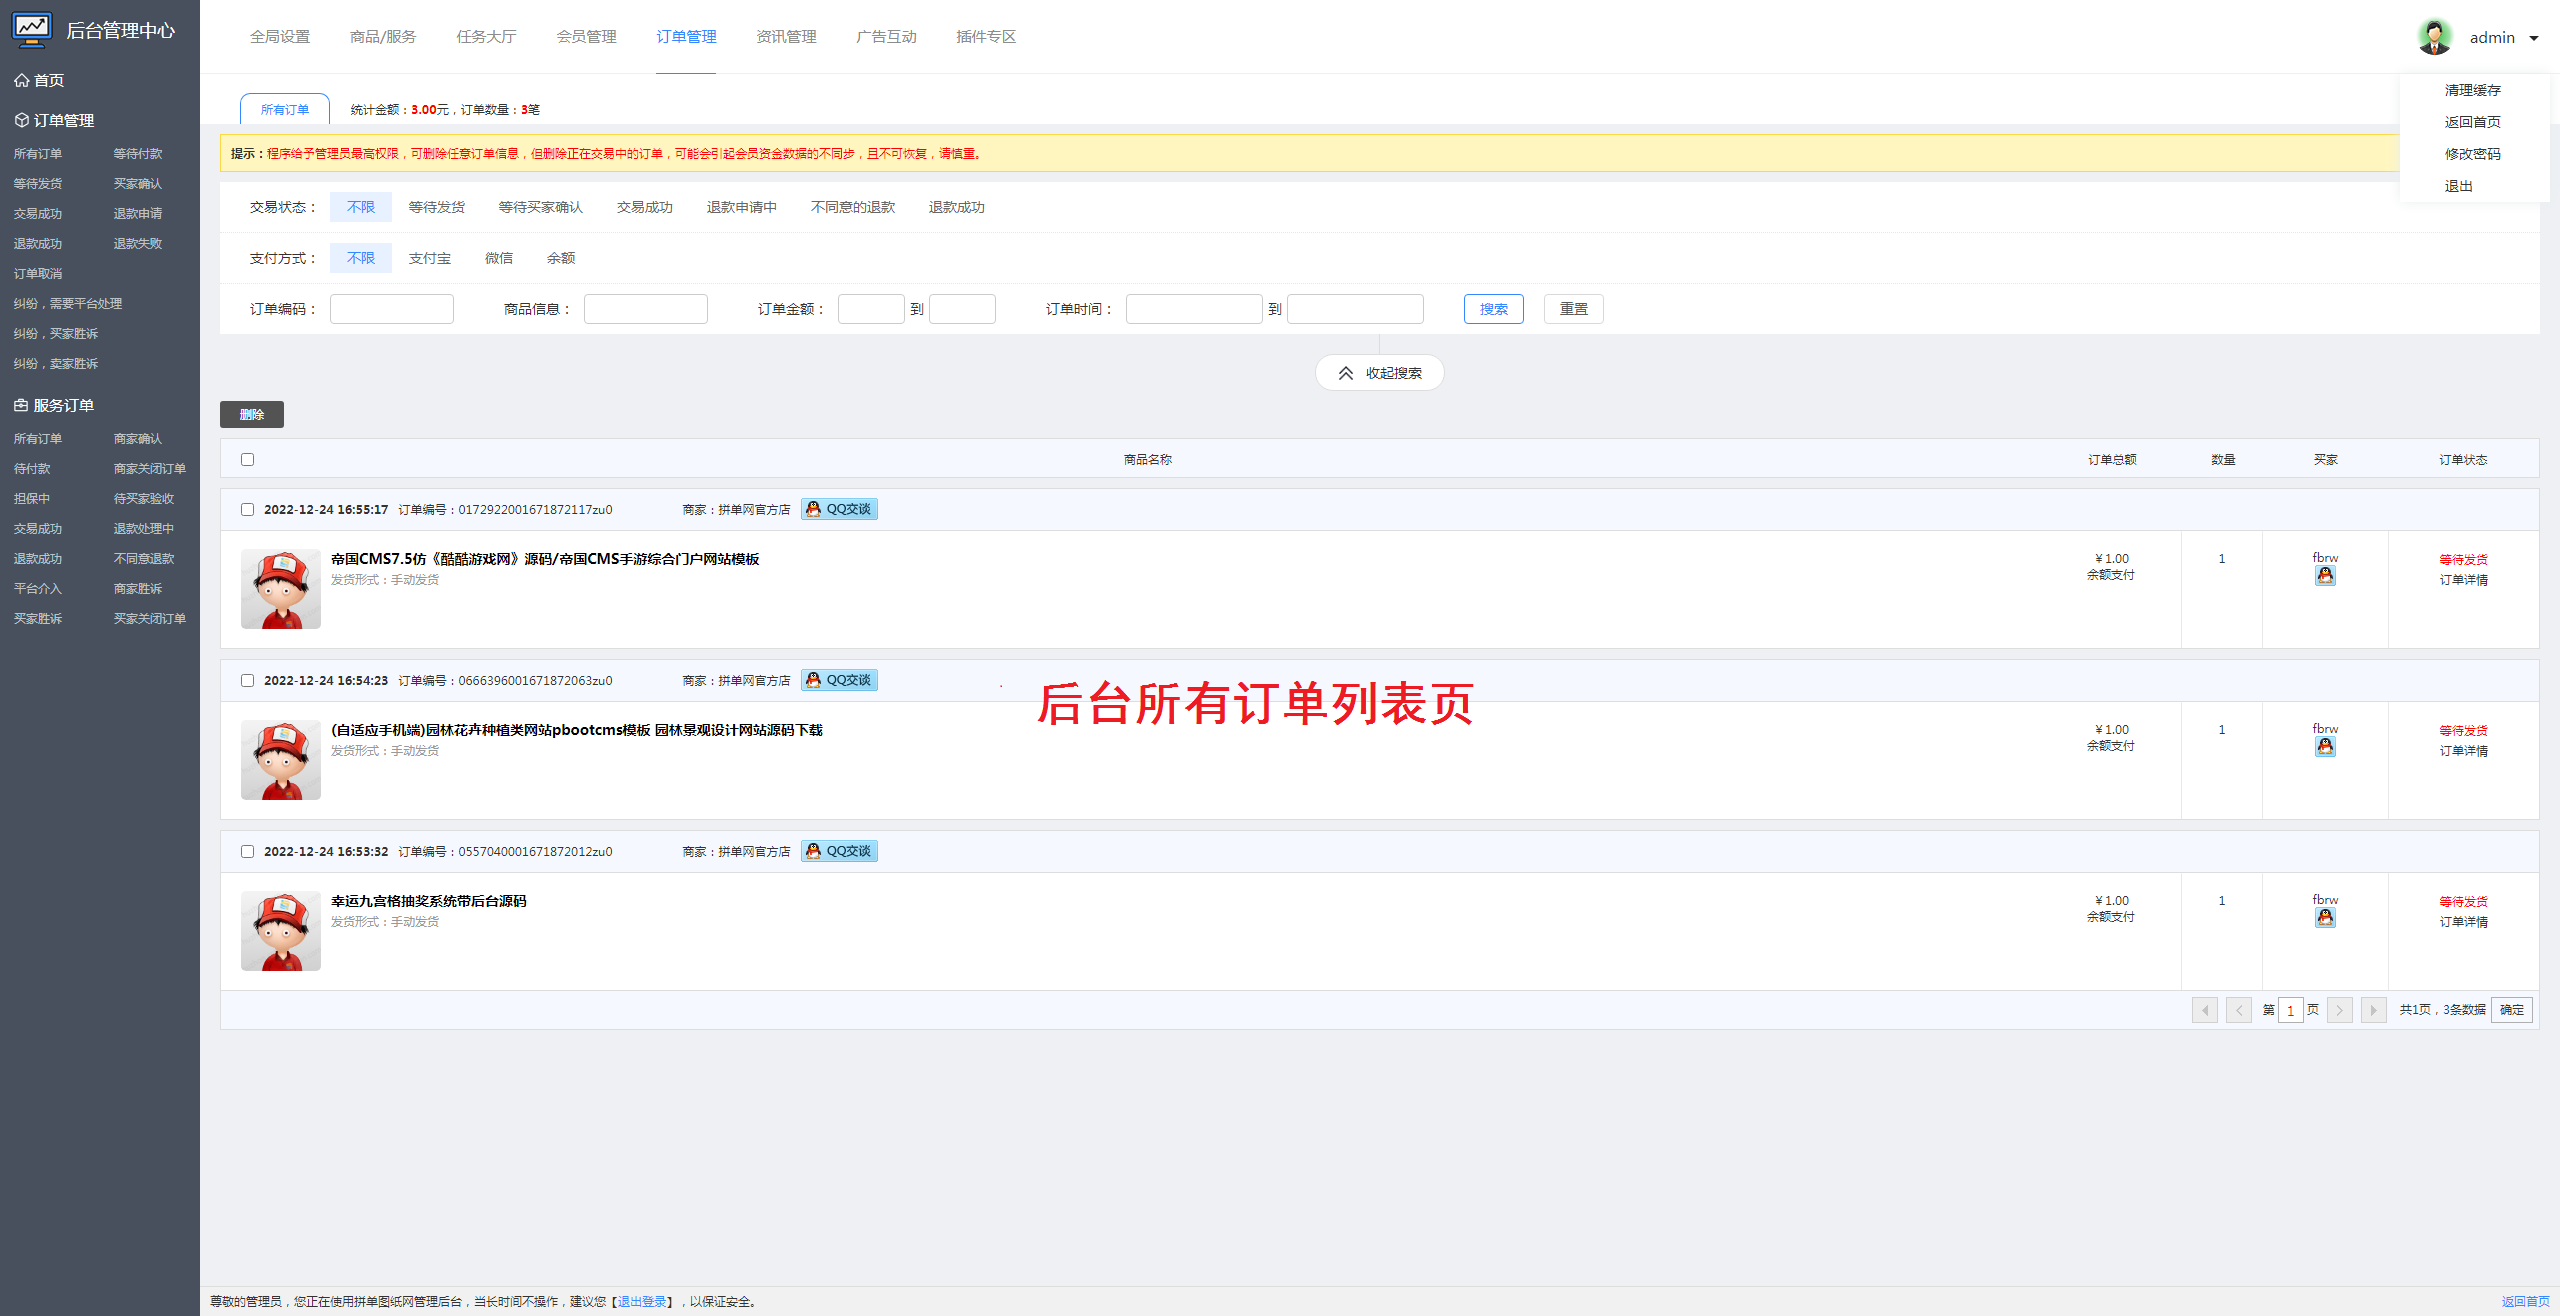Check the order dated 2022-12-24 16:53:32
Screen dimensions: 2560x1316
coord(247,852)
